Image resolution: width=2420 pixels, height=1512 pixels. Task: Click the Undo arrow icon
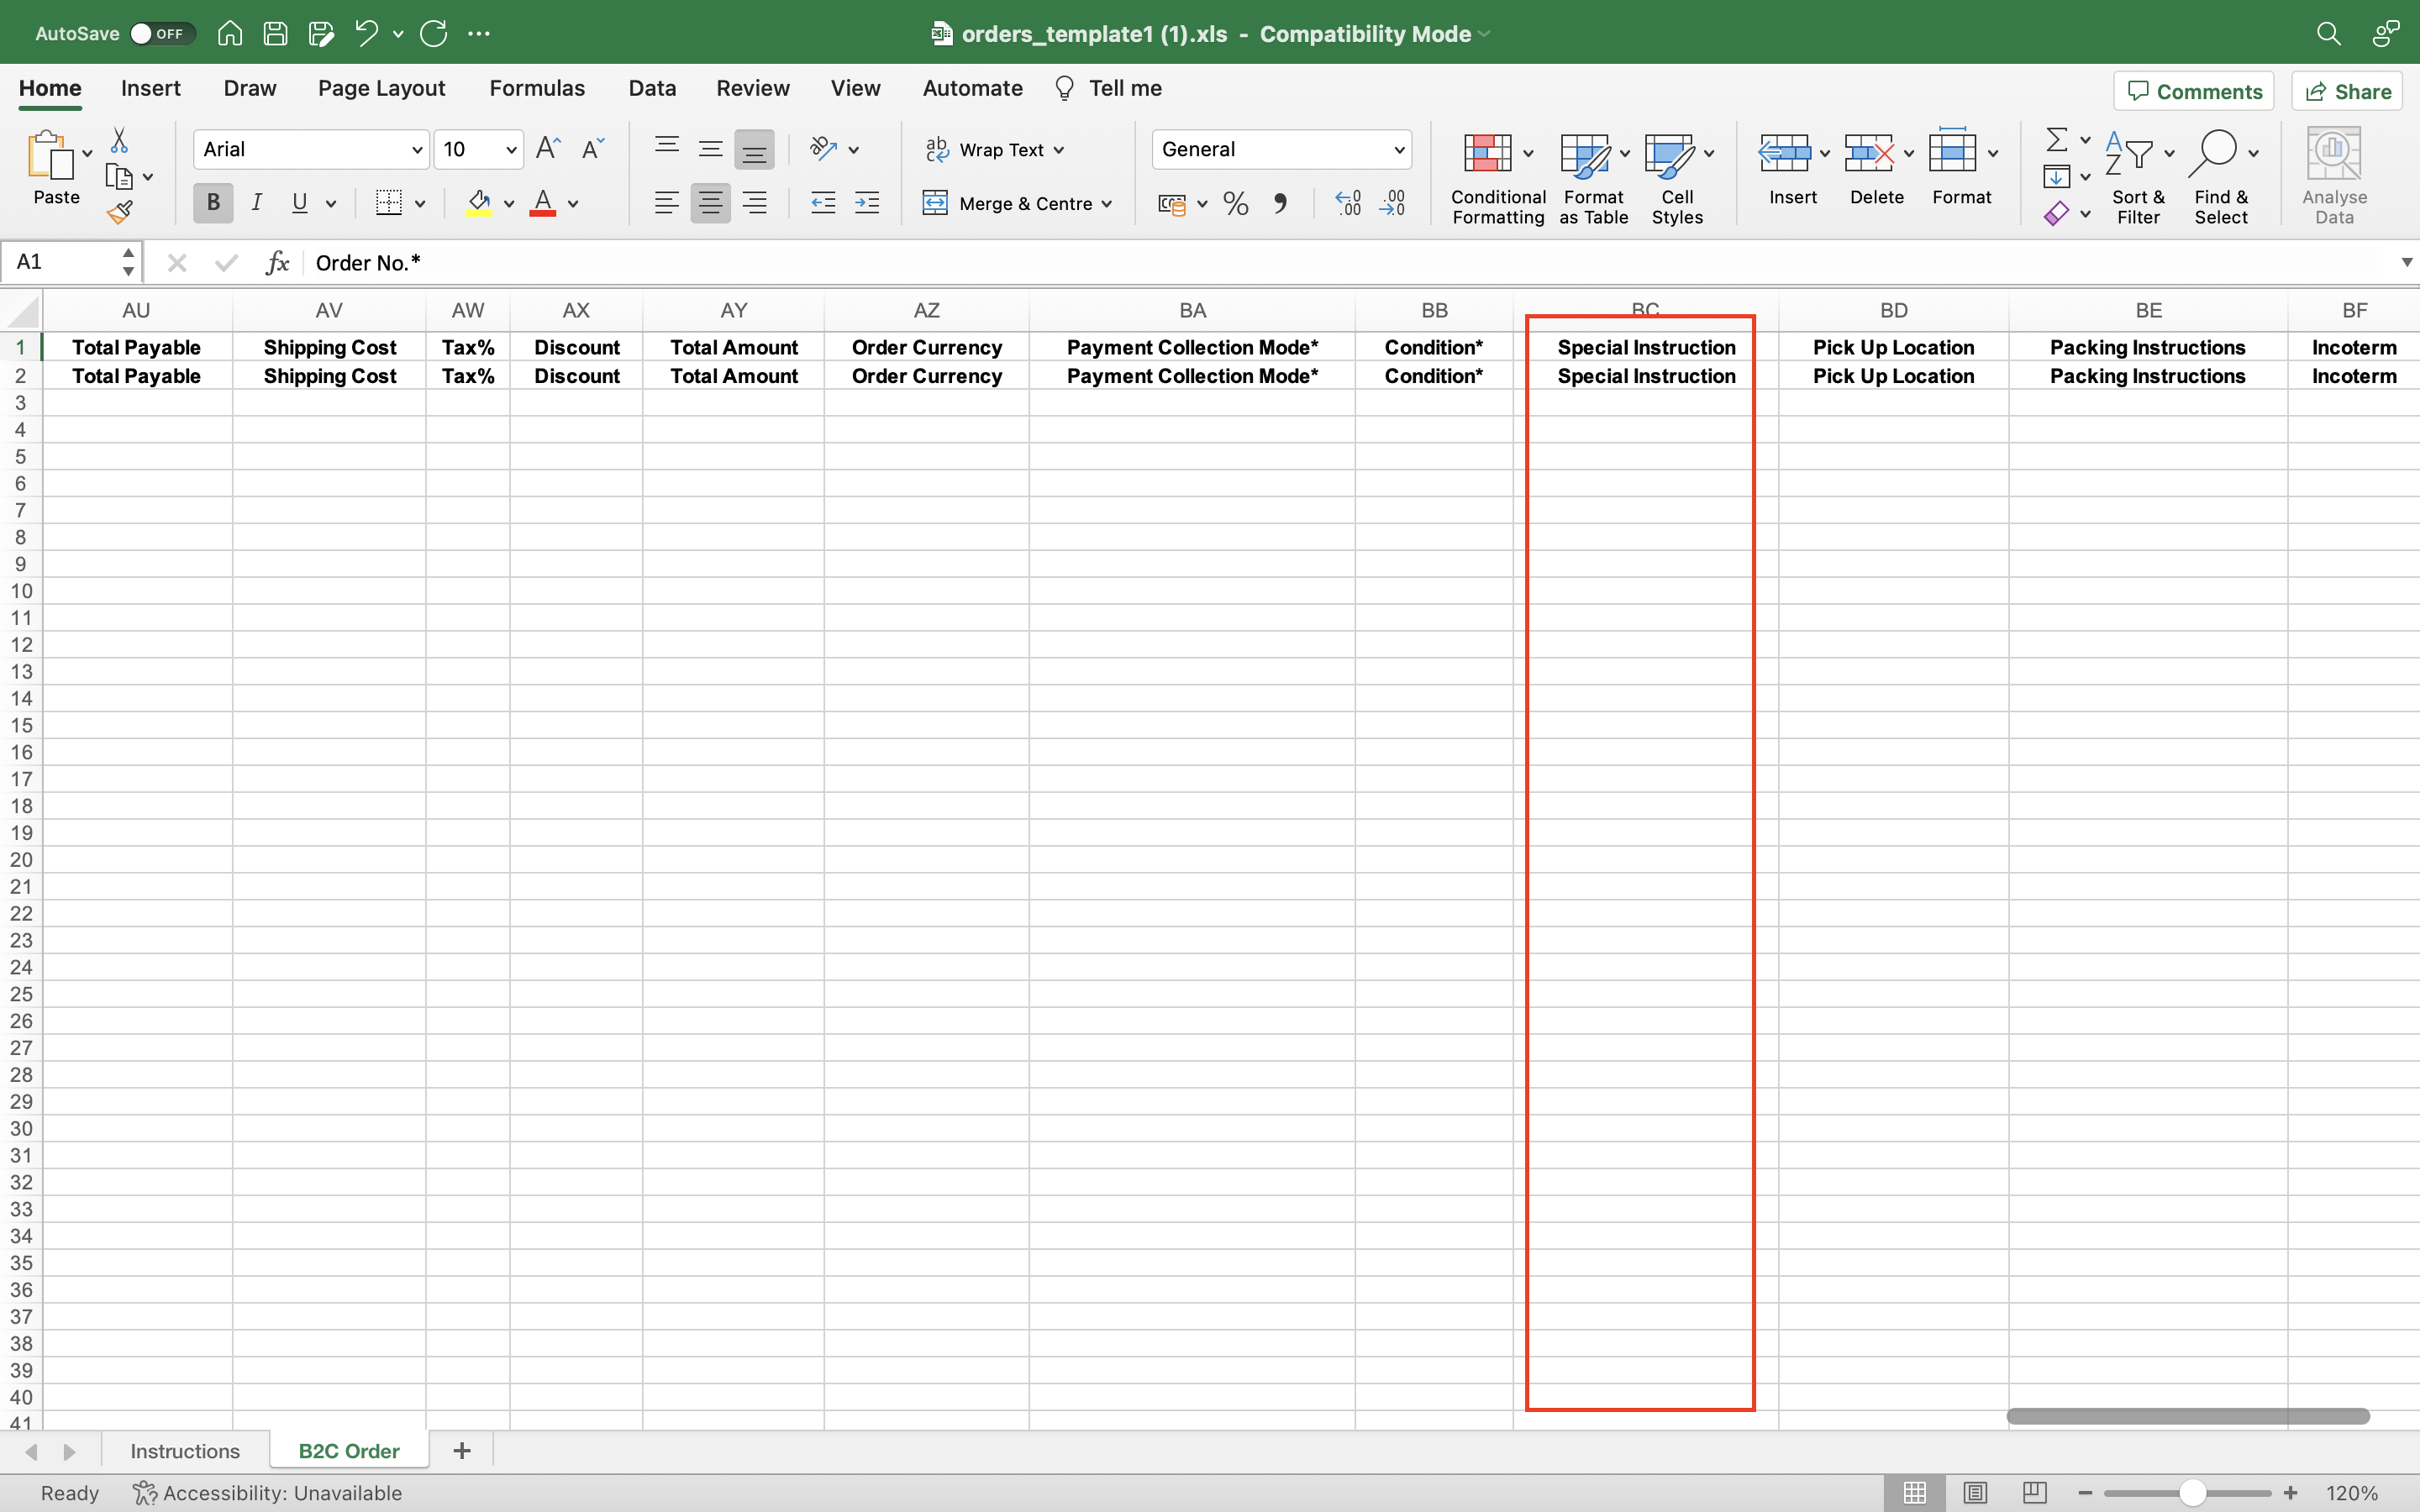pos(366,33)
